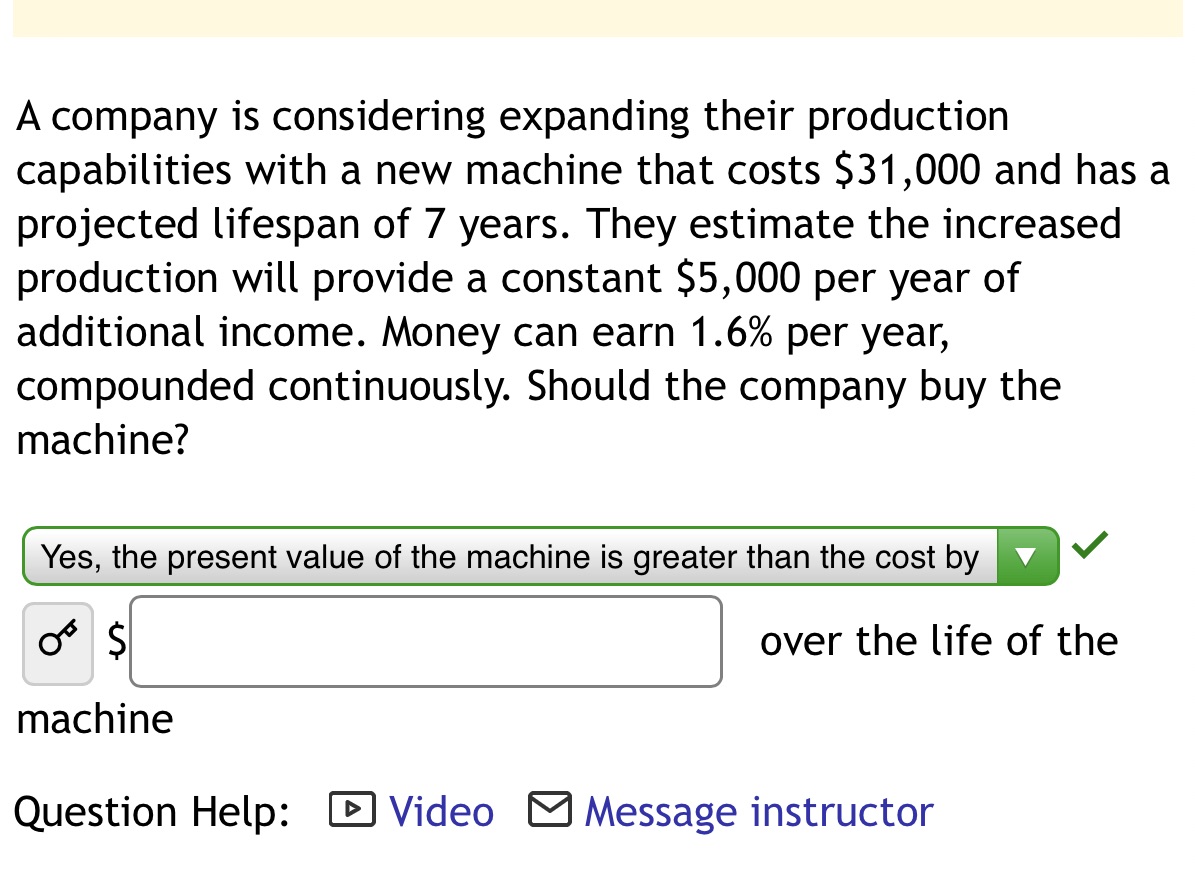Image resolution: width=1195 pixels, height=870 pixels.
Task: Click the green checkmark beside the dropdown
Action: [1089, 544]
